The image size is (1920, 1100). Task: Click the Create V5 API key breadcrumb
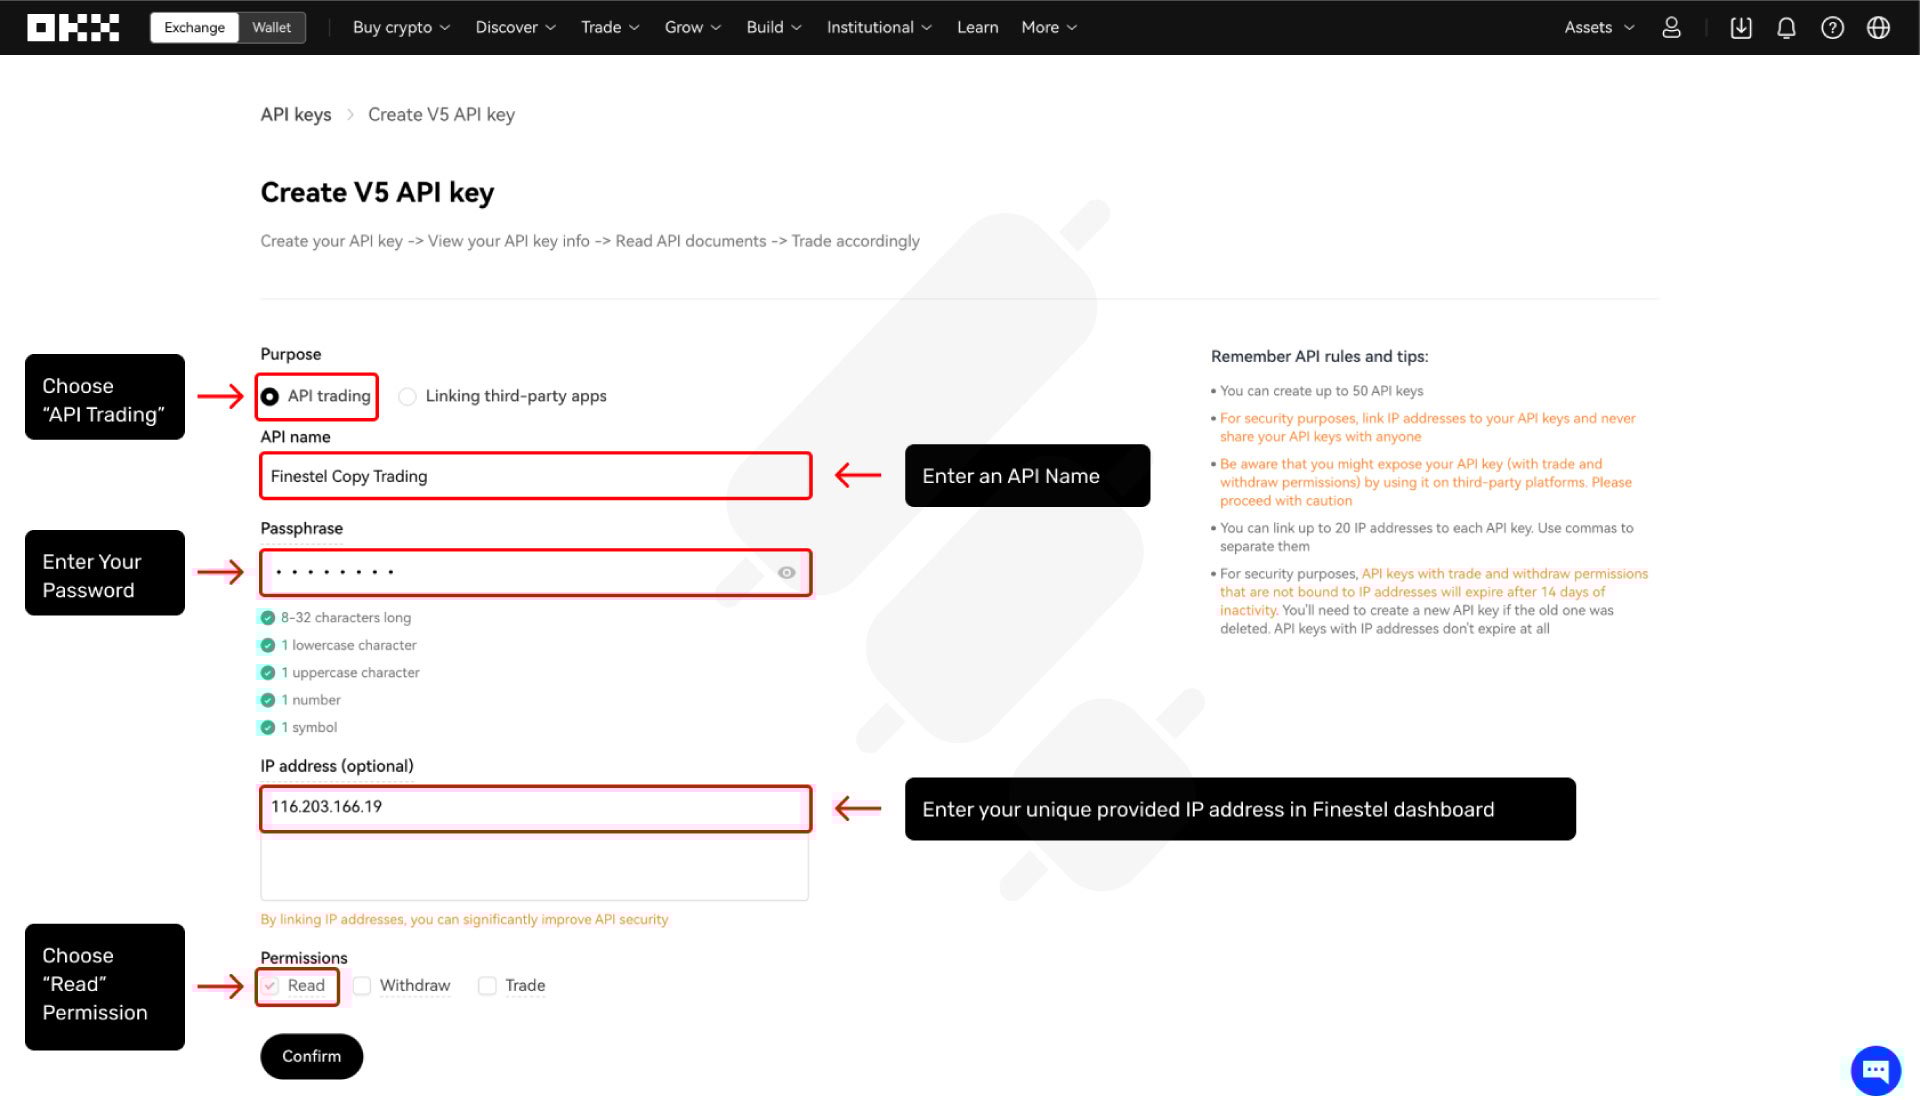coord(441,114)
